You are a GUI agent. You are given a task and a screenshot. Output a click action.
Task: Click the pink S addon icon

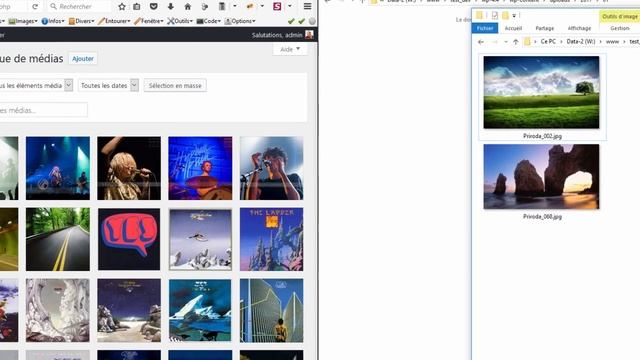pos(277,7)
